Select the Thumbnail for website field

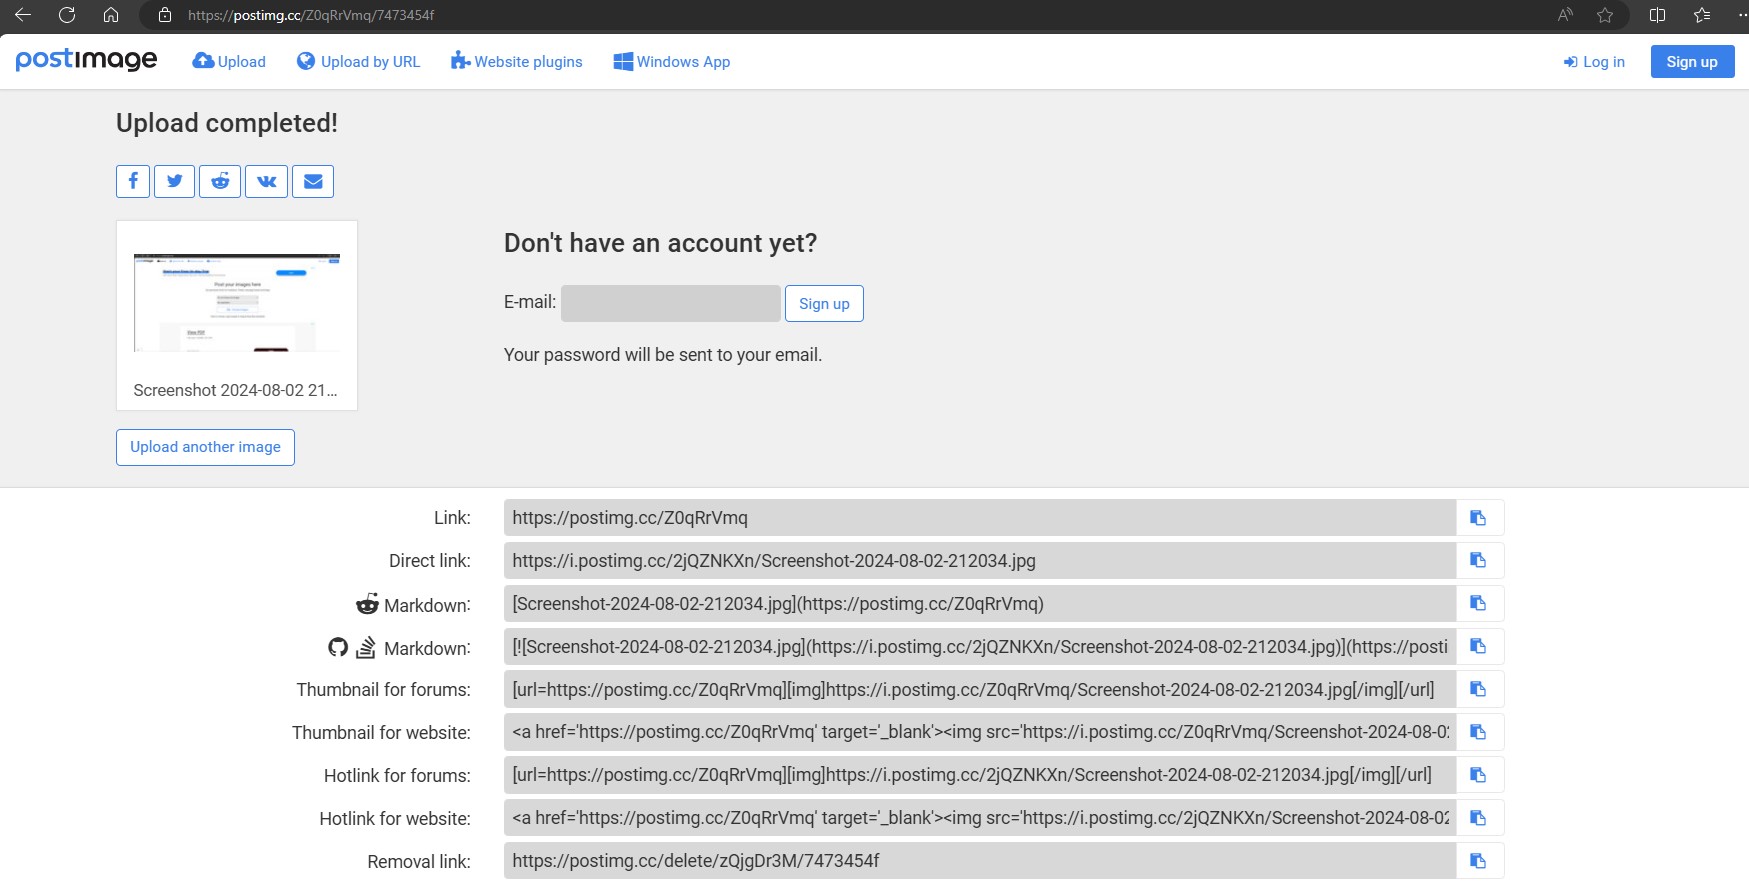(x=980, y=732)
